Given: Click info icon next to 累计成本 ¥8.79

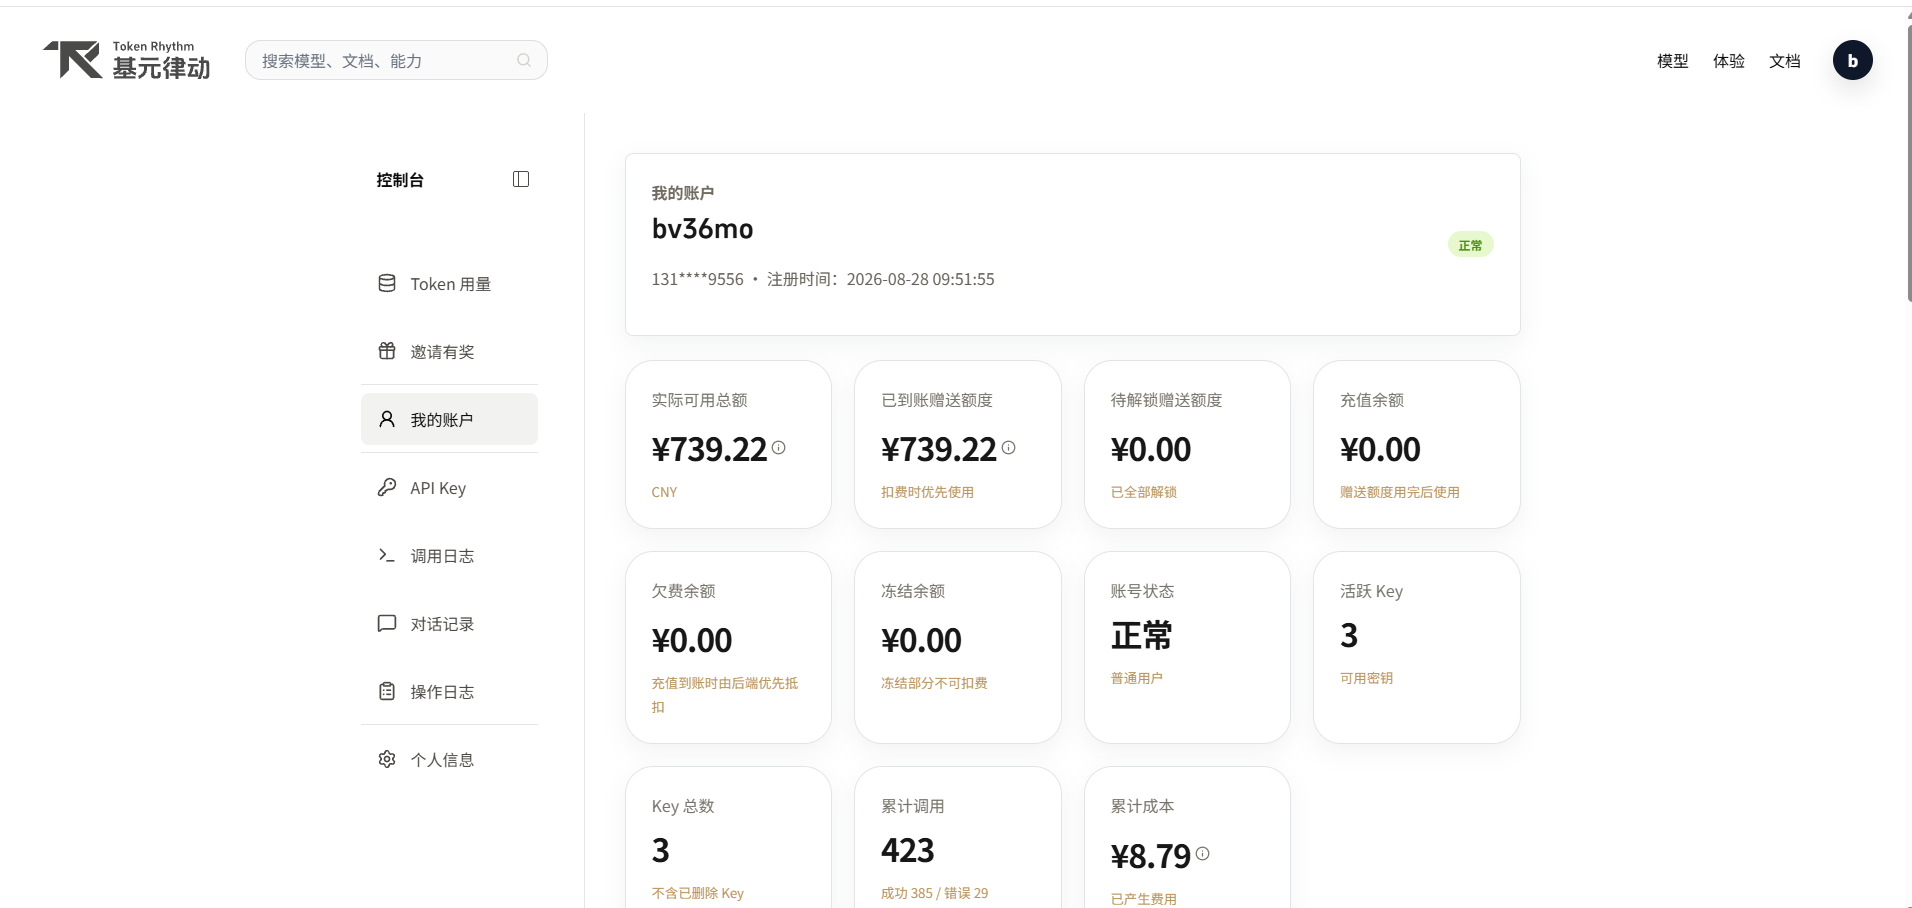Looking at the screenshot, I should click(1202, 854).
